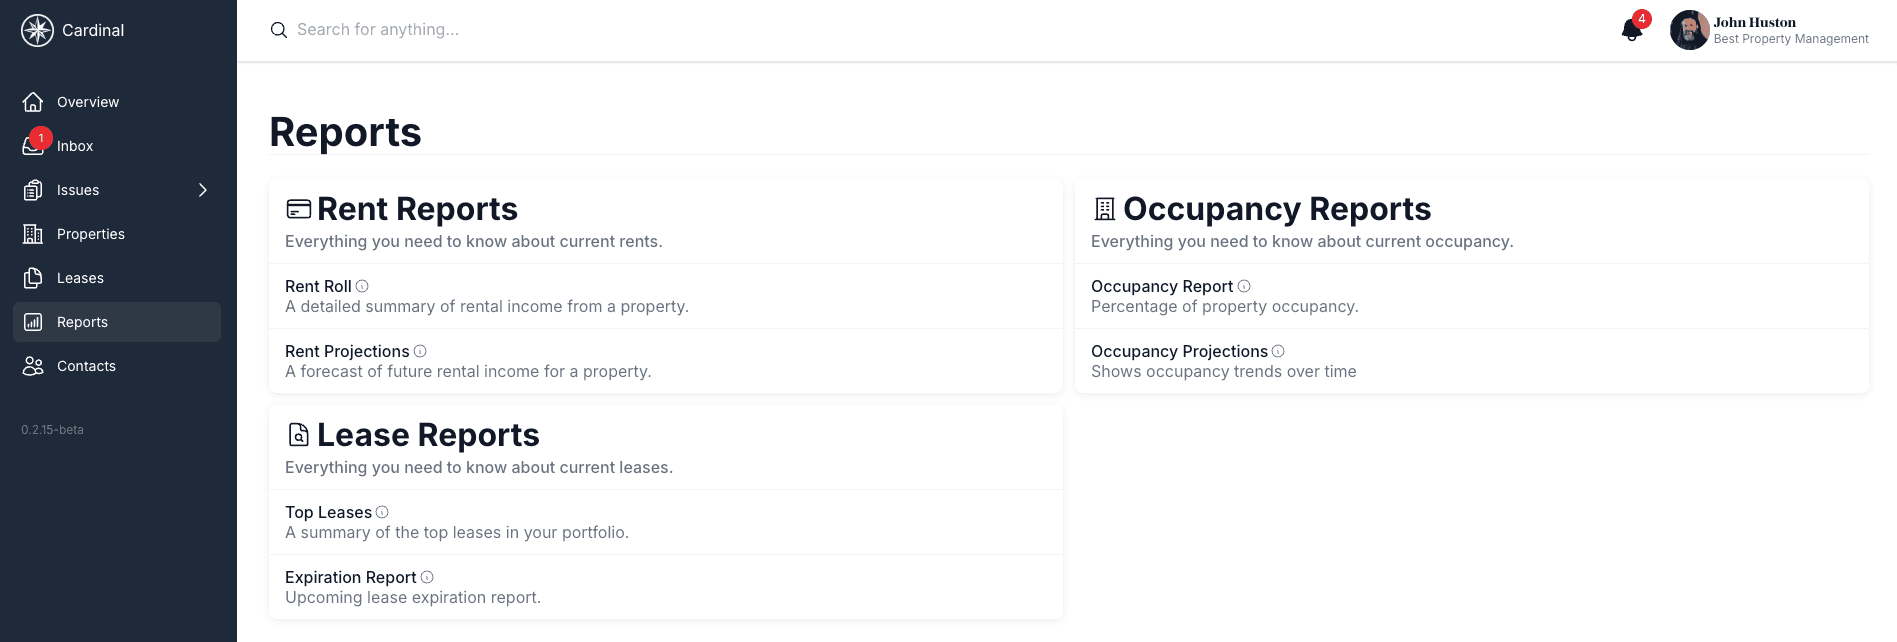
Task: Click John Huston's profile avatar
Action: [x=1689, y=30]
